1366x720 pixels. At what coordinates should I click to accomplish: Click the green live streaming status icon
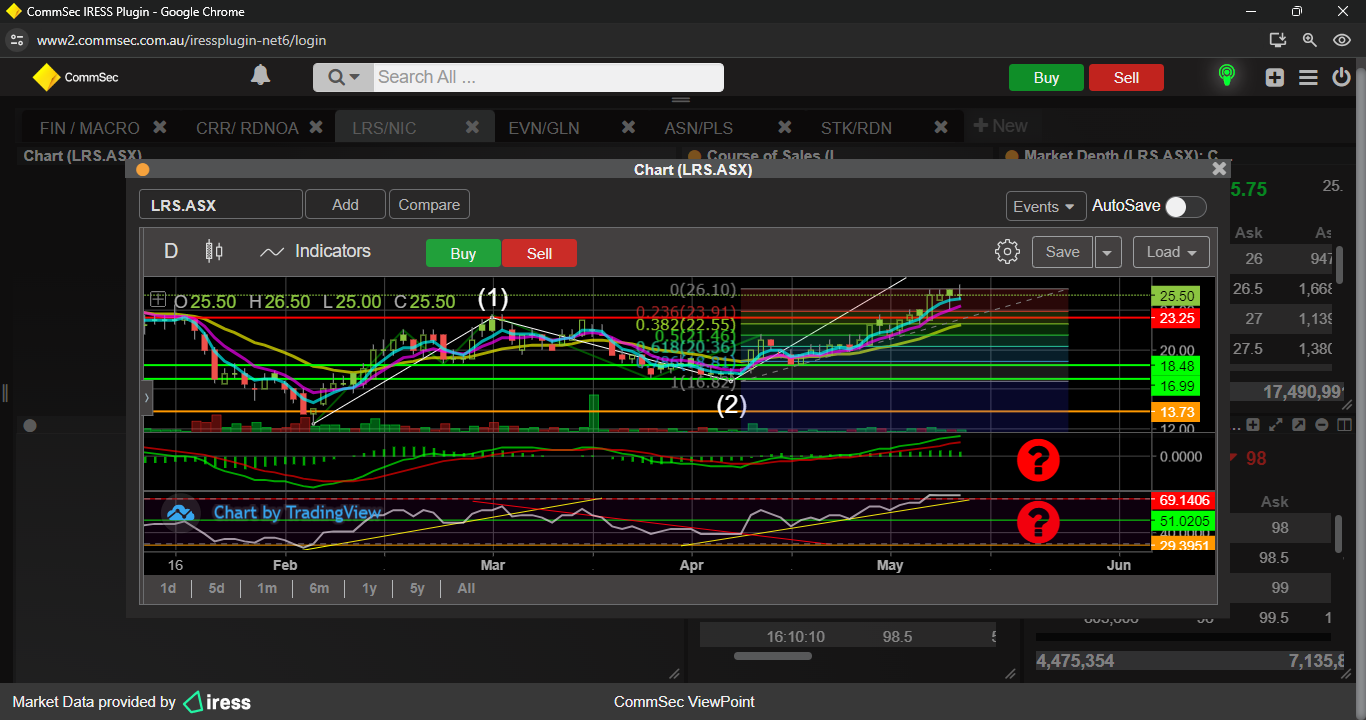coord(1226,76)
